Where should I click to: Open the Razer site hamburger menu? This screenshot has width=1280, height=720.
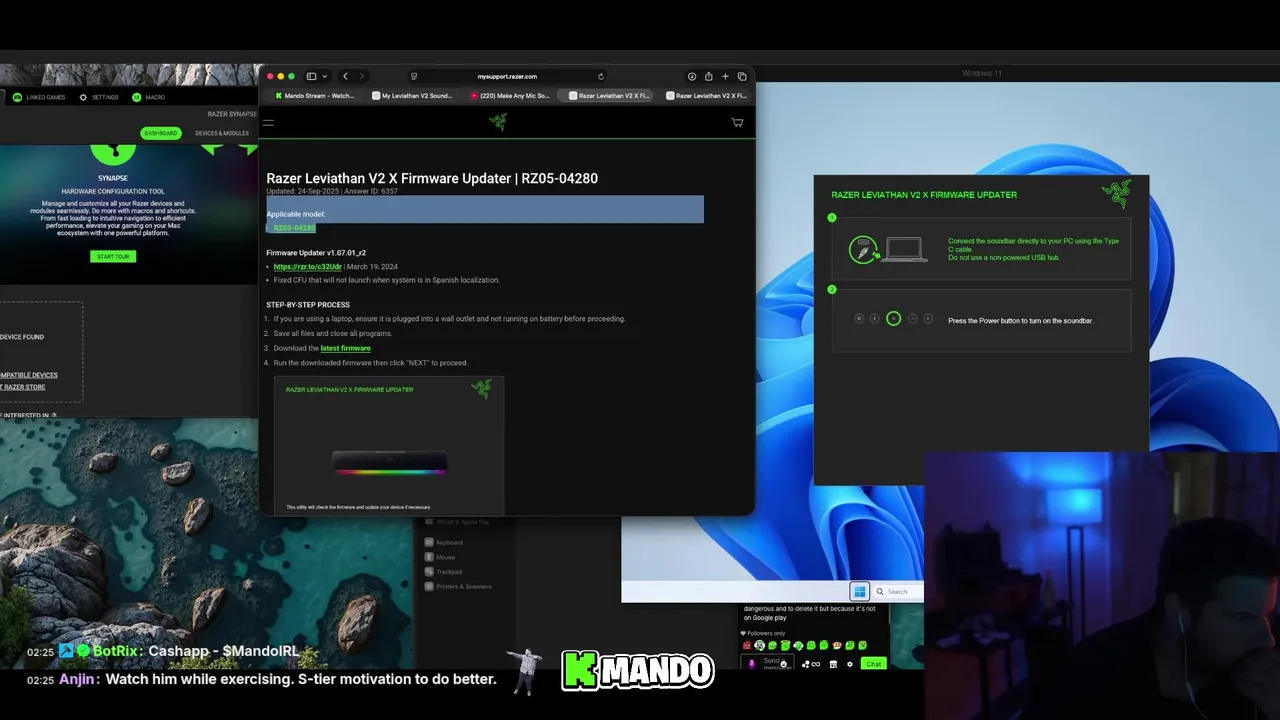point(268,123)
